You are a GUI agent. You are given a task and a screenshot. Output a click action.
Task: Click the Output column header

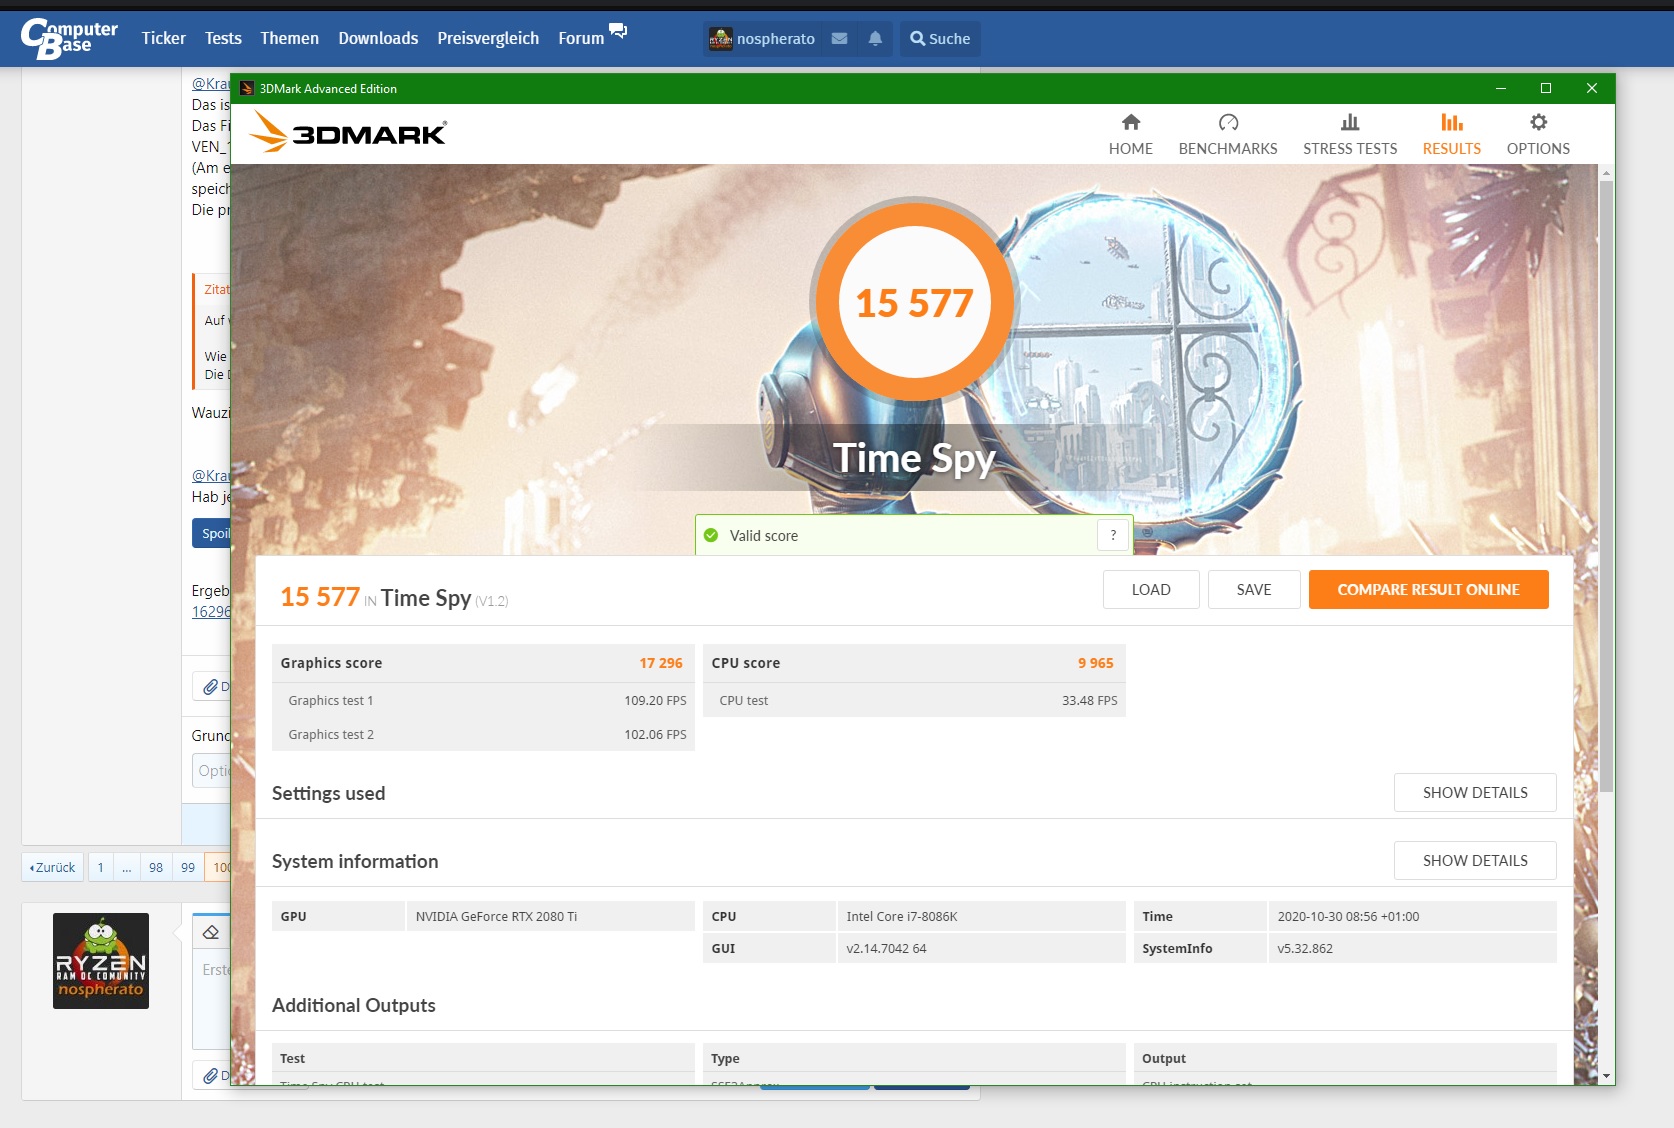(1345, 1058)
